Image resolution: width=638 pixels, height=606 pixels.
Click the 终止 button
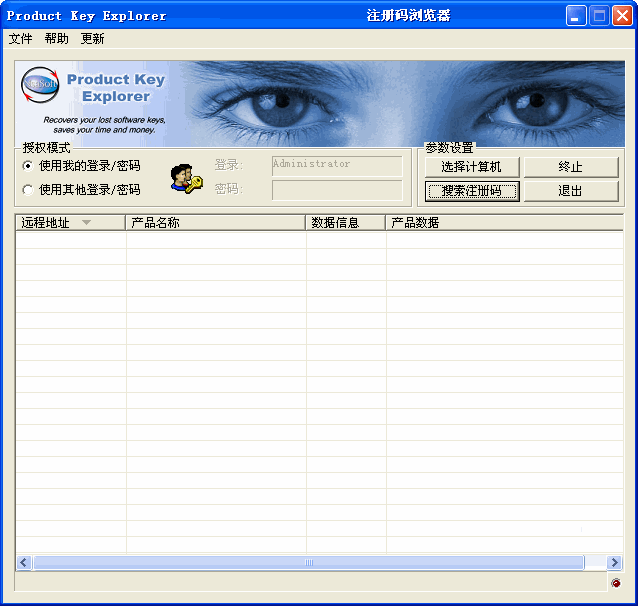(571, 167)
